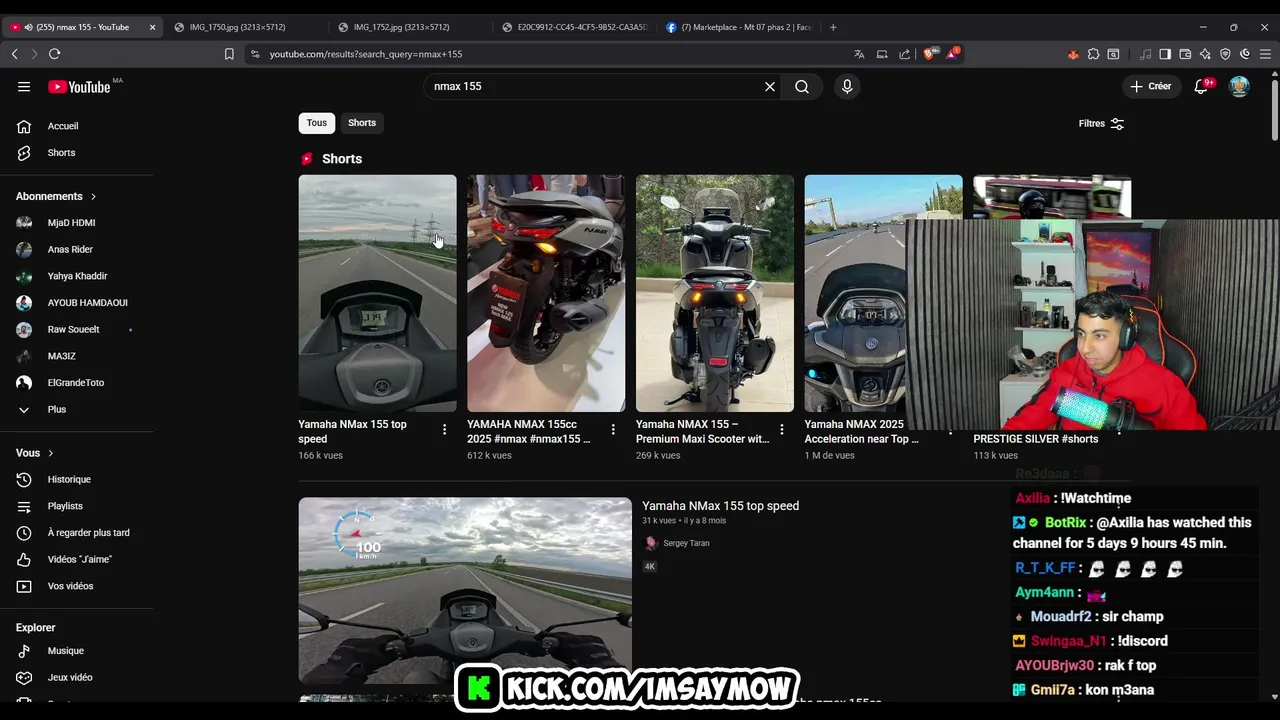Start voice search with the microphone
Screen dimensions: 1280x720
[847, 87]
